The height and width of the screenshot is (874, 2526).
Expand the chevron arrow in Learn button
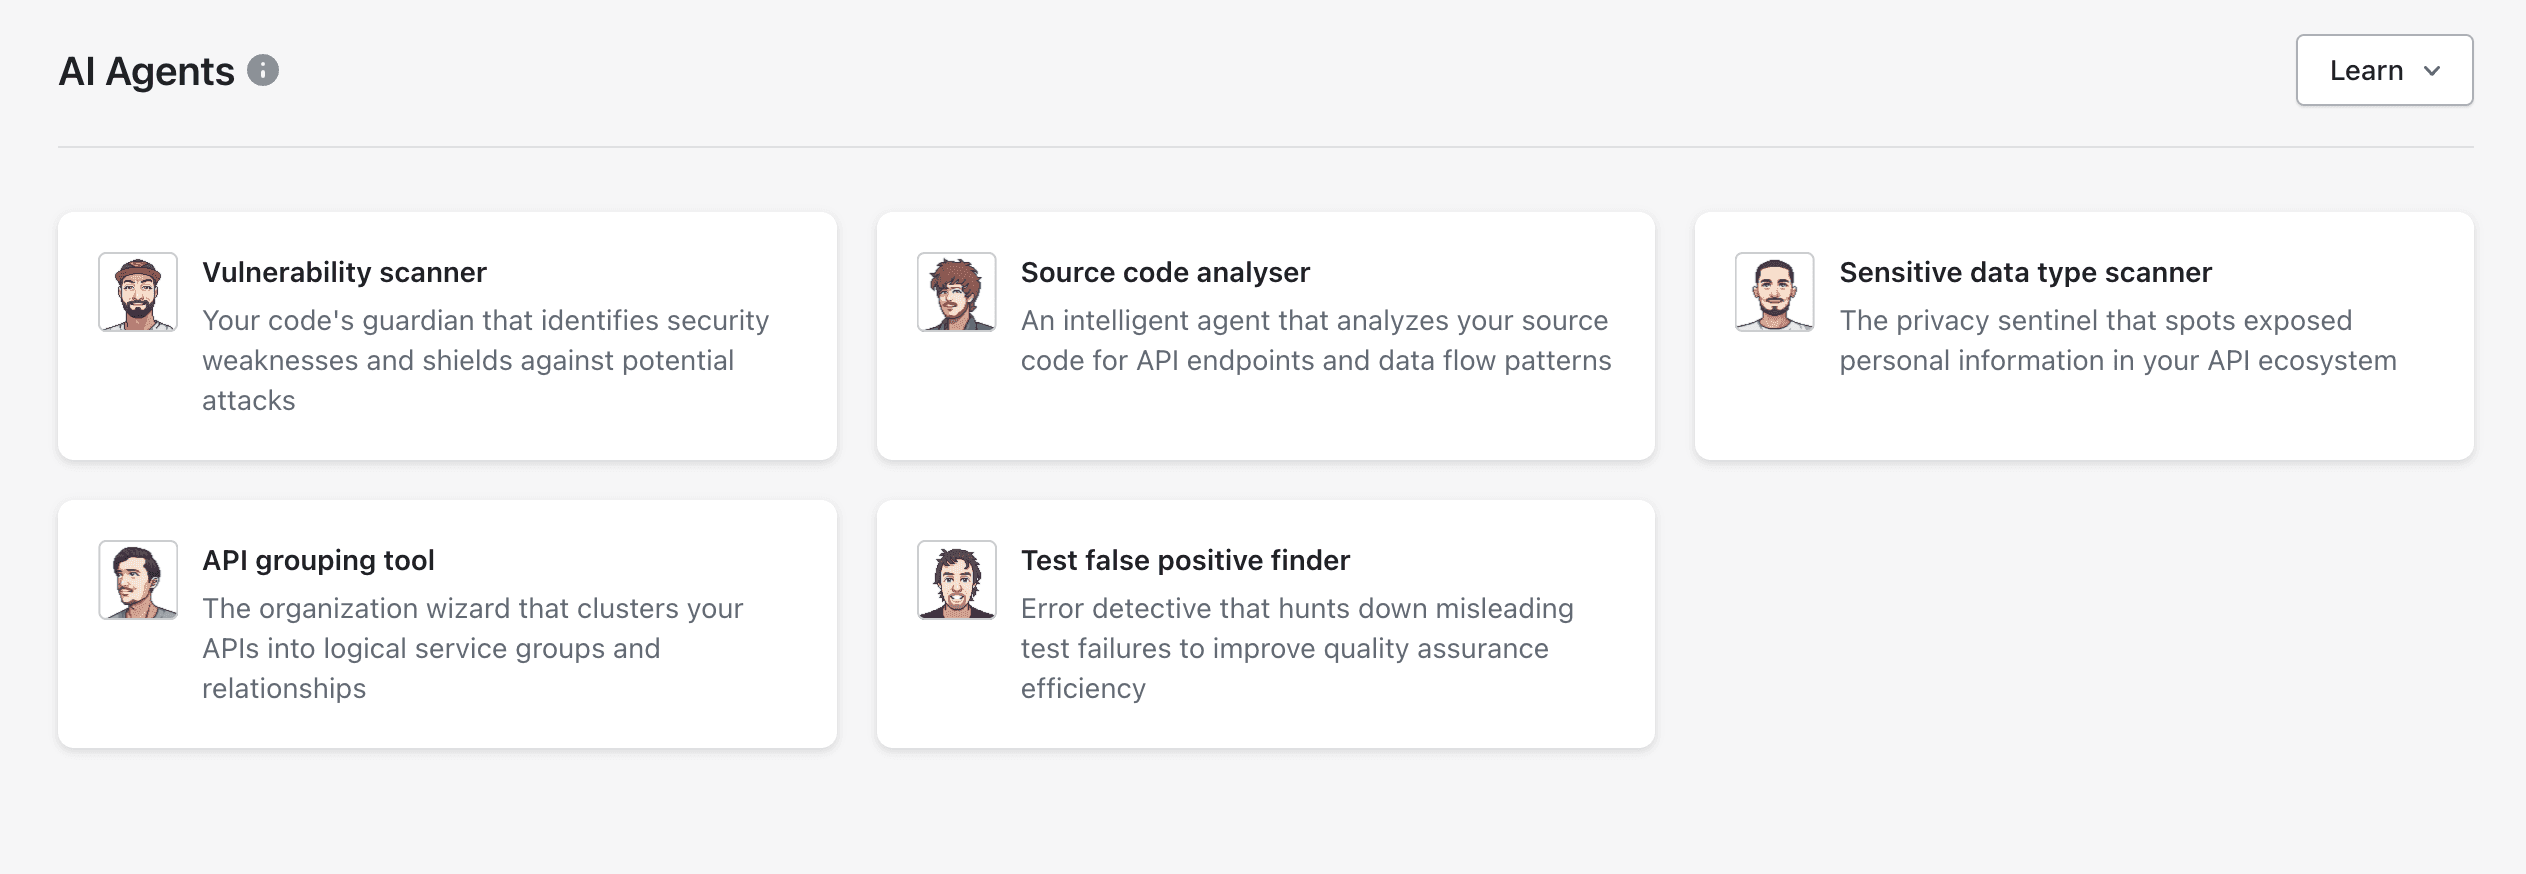2432,71
